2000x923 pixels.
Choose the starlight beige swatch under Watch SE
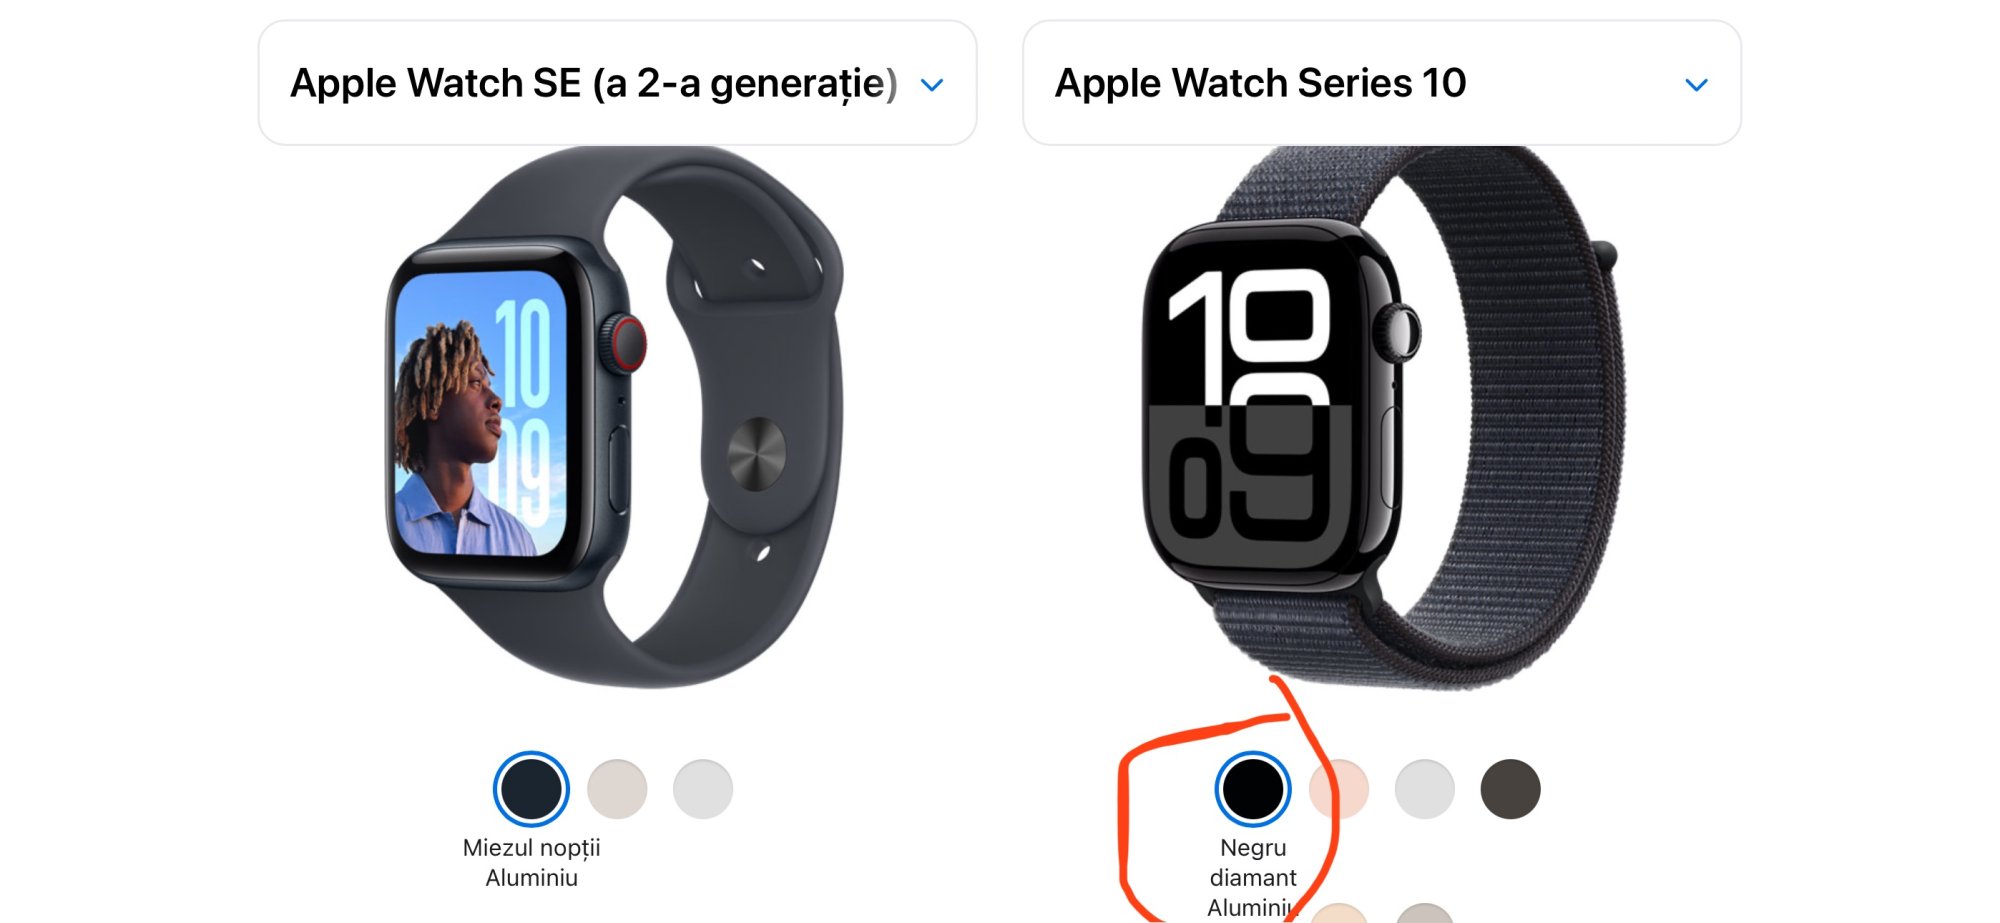pos(617,788)
